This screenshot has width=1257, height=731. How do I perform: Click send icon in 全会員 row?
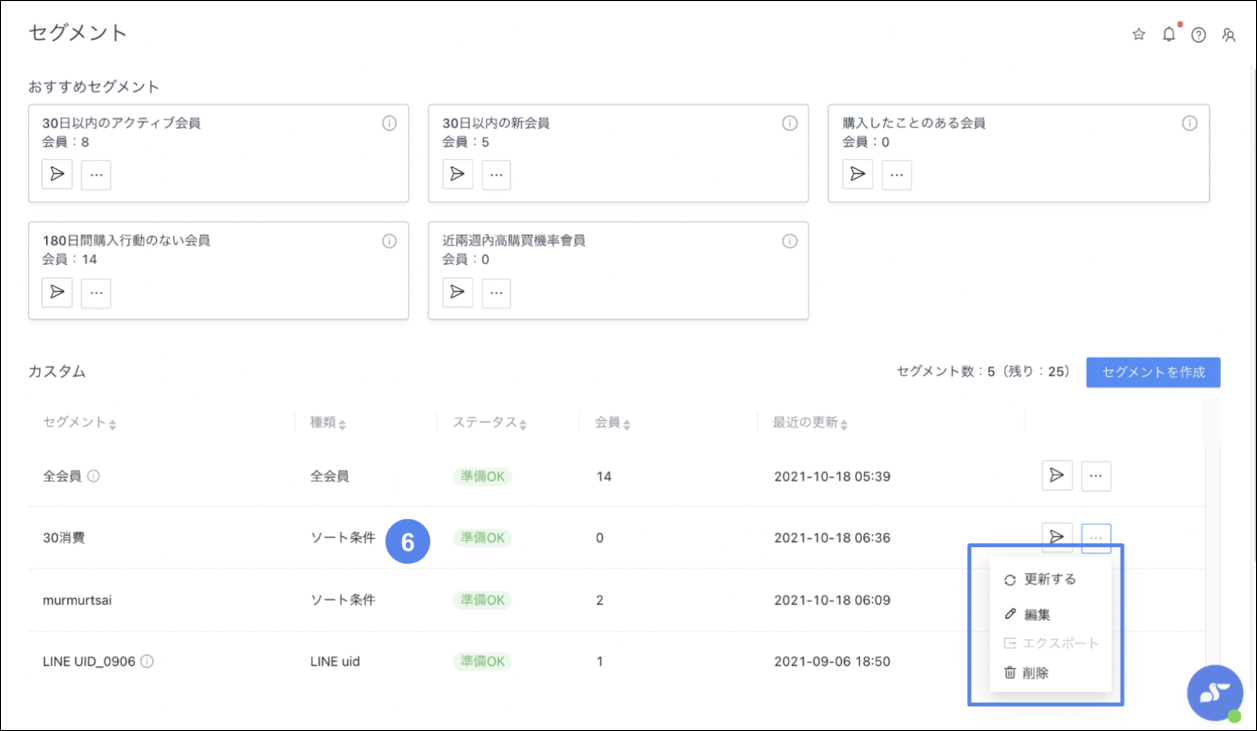pos(1056,476)
